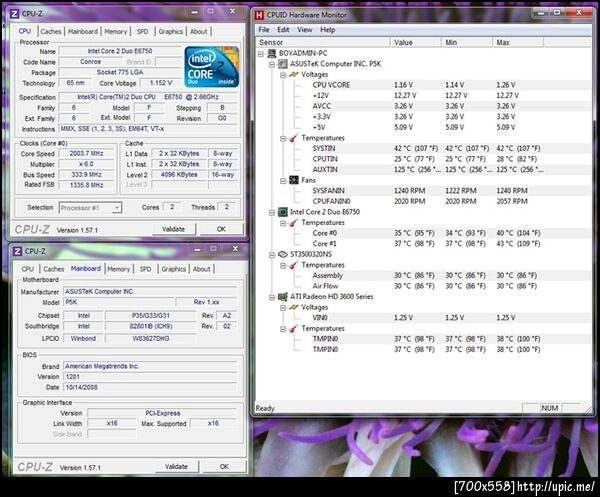Open the Help menu in Hardware Monitor
Image resolution: width=600 pixels, height=497 pixels.
tap(328, 30)
